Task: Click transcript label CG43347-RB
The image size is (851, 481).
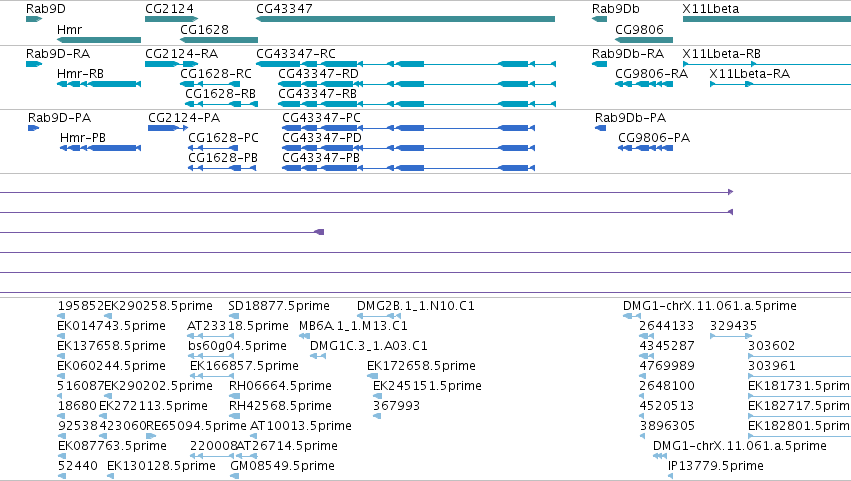Action: click(317, 94)
